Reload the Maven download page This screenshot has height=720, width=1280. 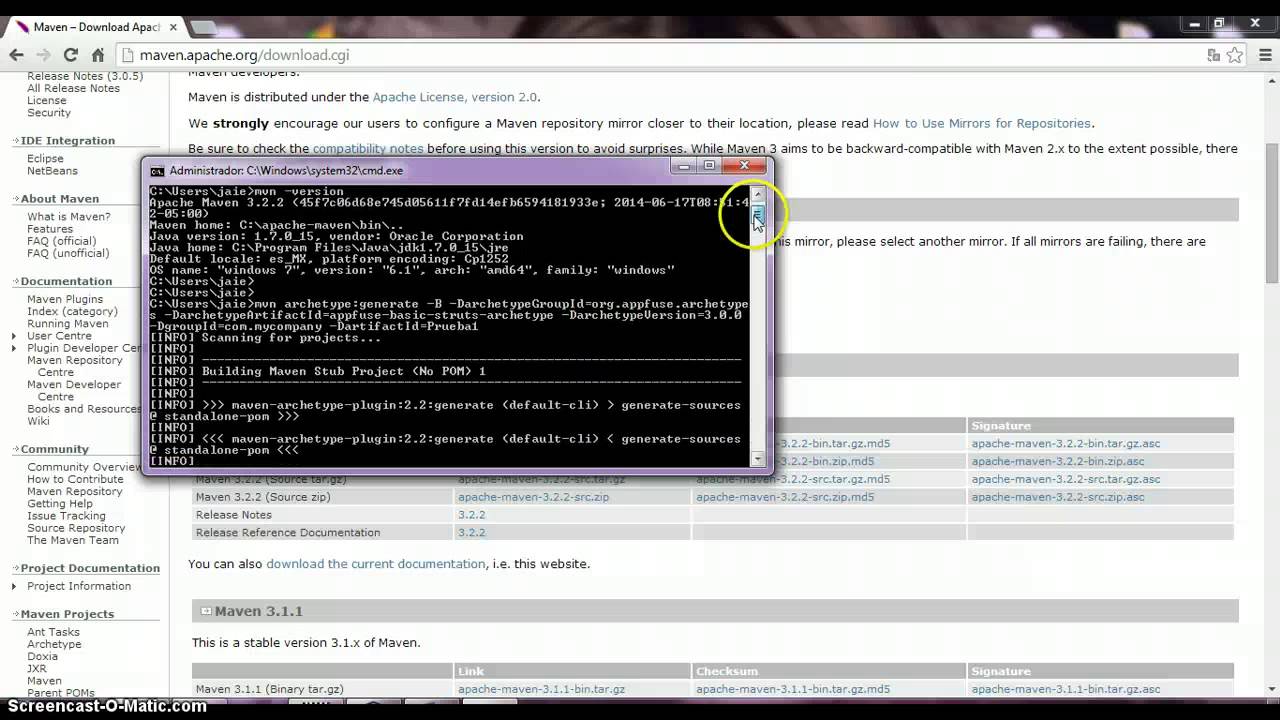[70, 55]
